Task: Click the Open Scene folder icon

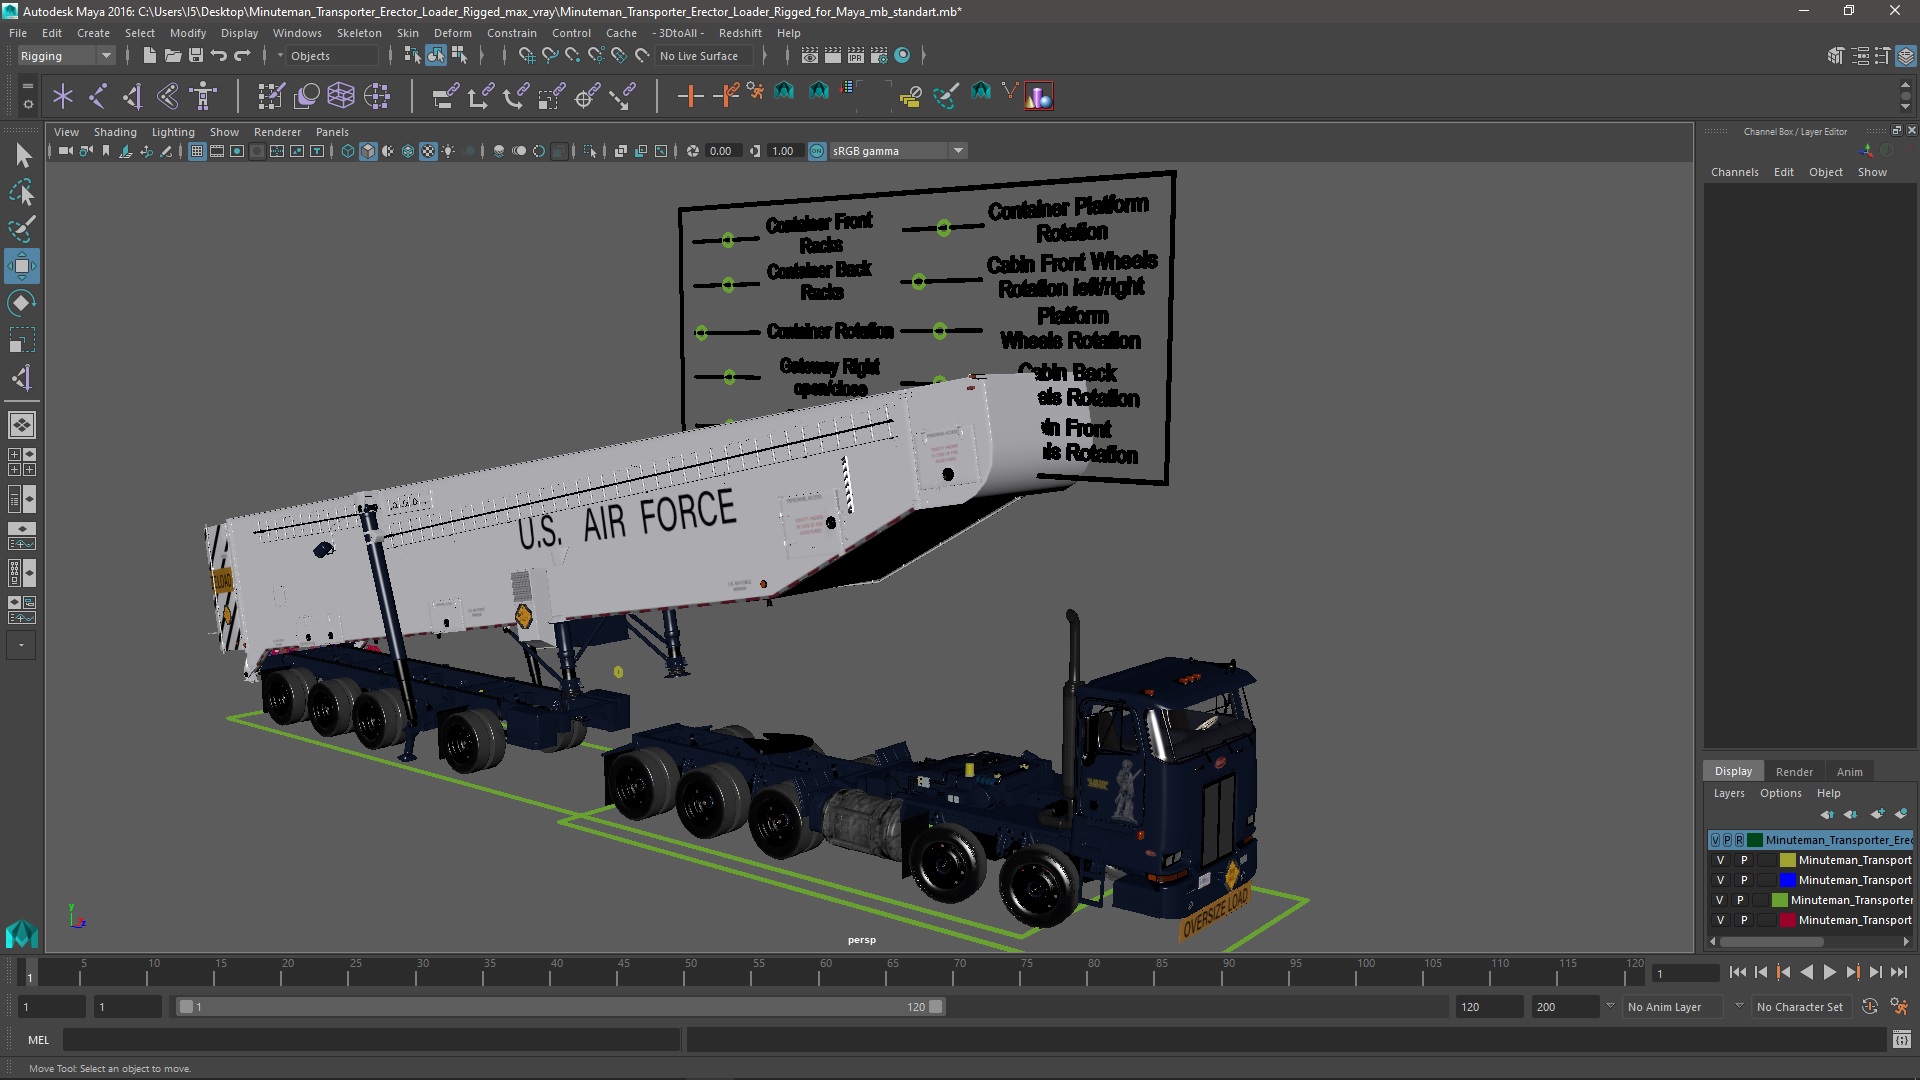Action: tap(173, 56)
